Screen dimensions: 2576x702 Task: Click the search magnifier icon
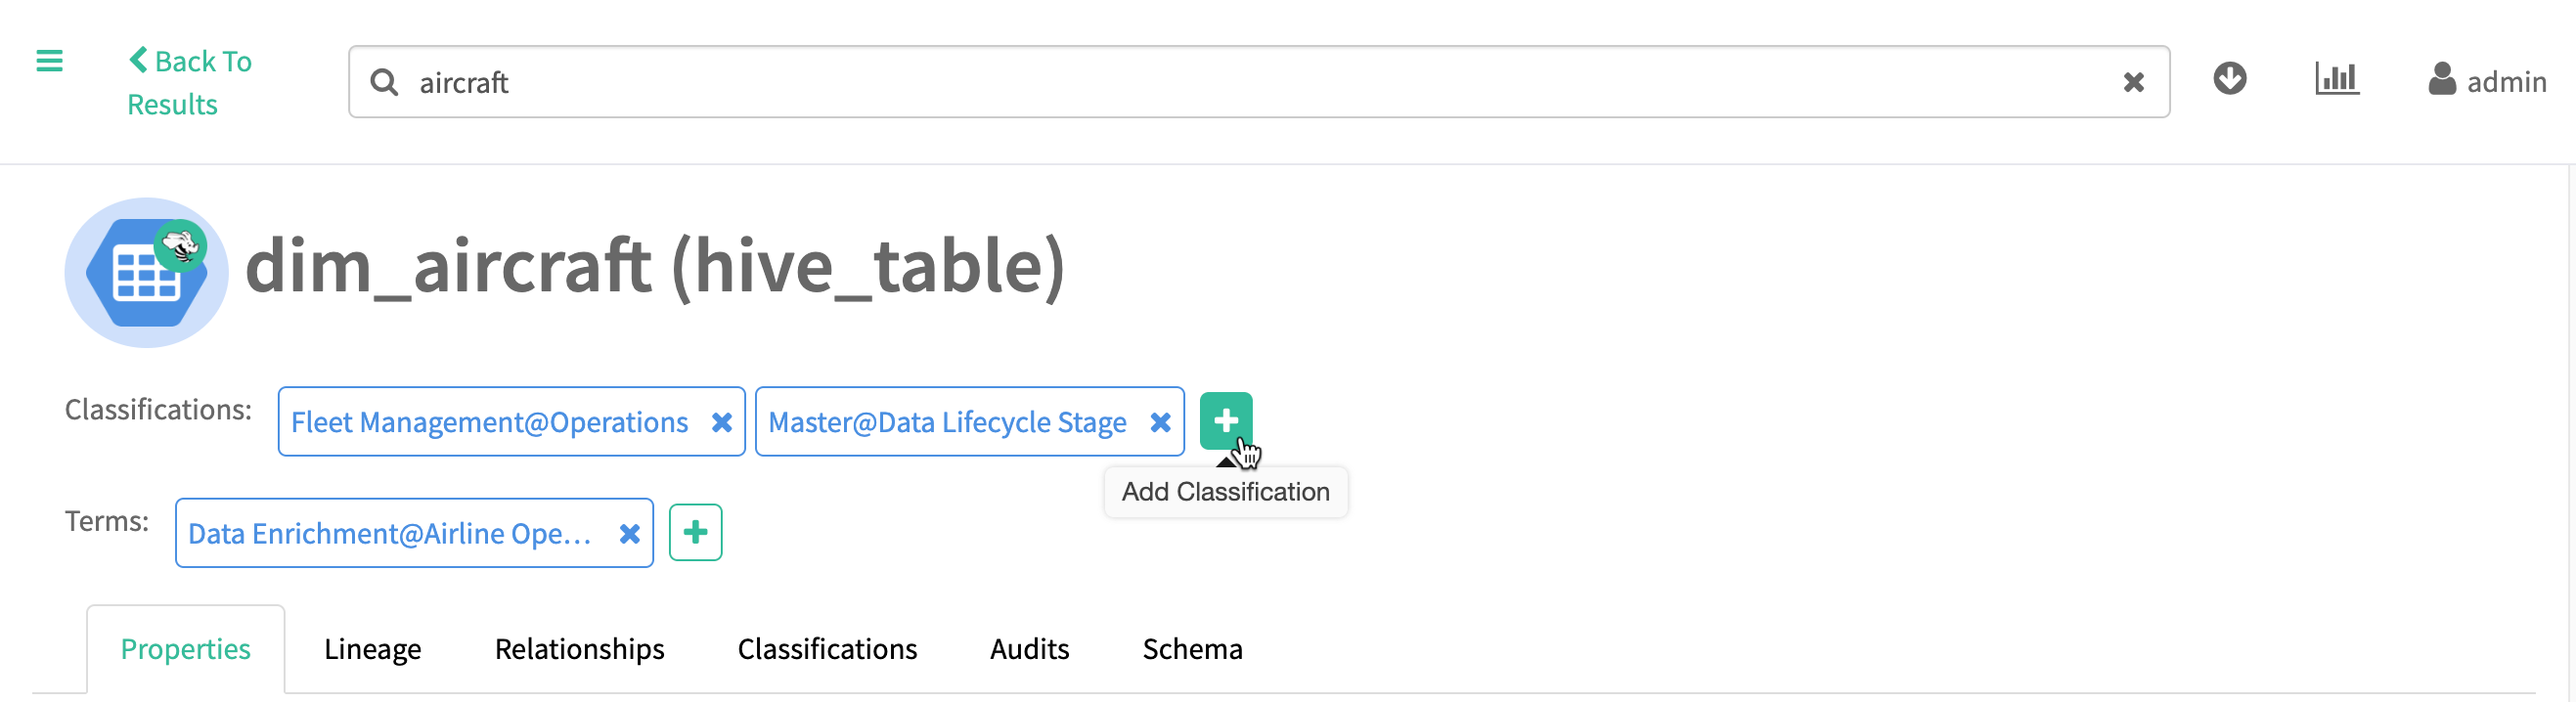(384, 82)
